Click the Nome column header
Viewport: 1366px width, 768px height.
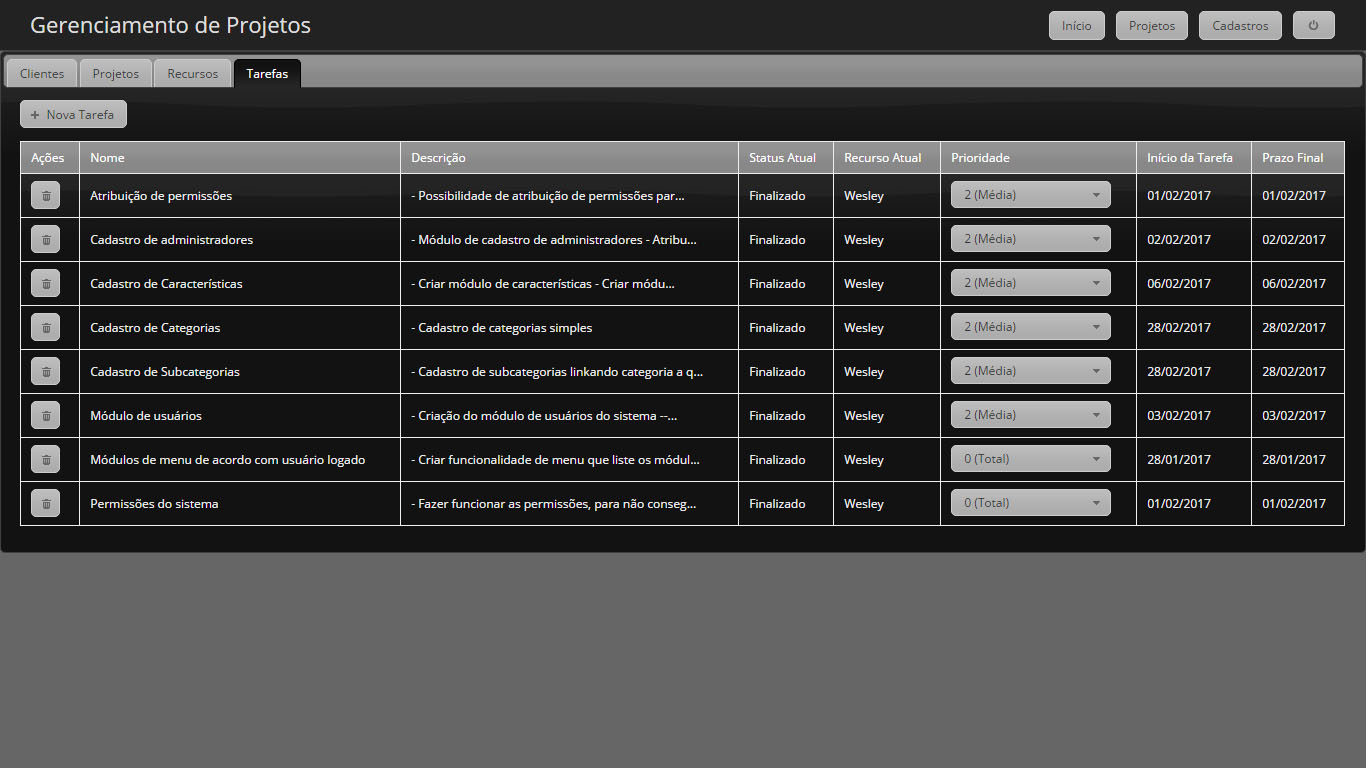click(107, 158)
